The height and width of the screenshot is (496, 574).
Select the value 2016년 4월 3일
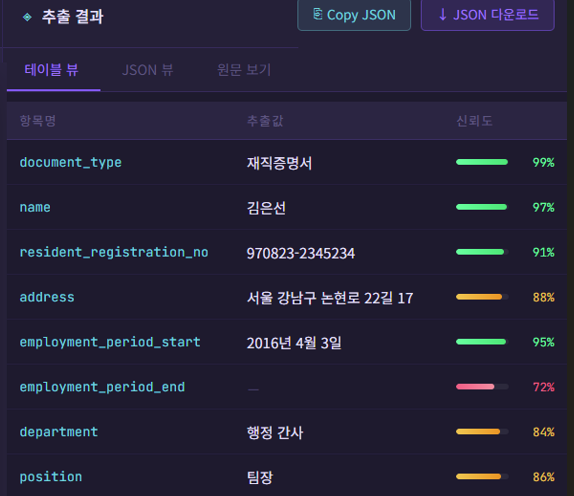(294, 343)
